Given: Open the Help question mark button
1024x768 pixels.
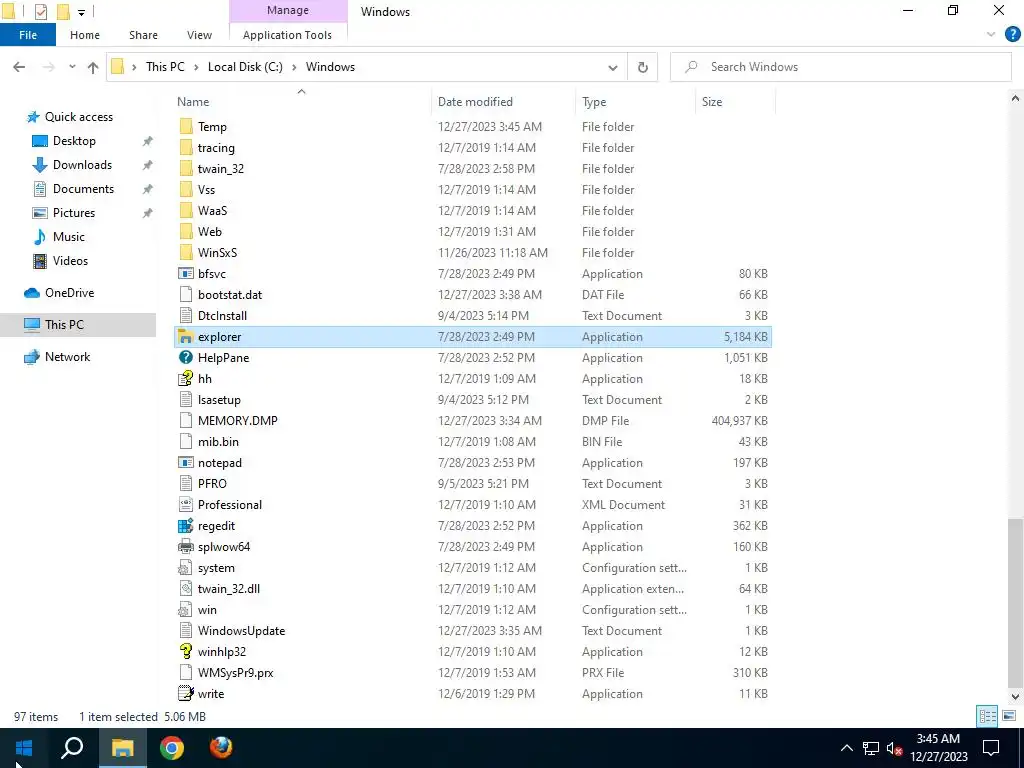Looking at the screenshot, I should 1012,35.
